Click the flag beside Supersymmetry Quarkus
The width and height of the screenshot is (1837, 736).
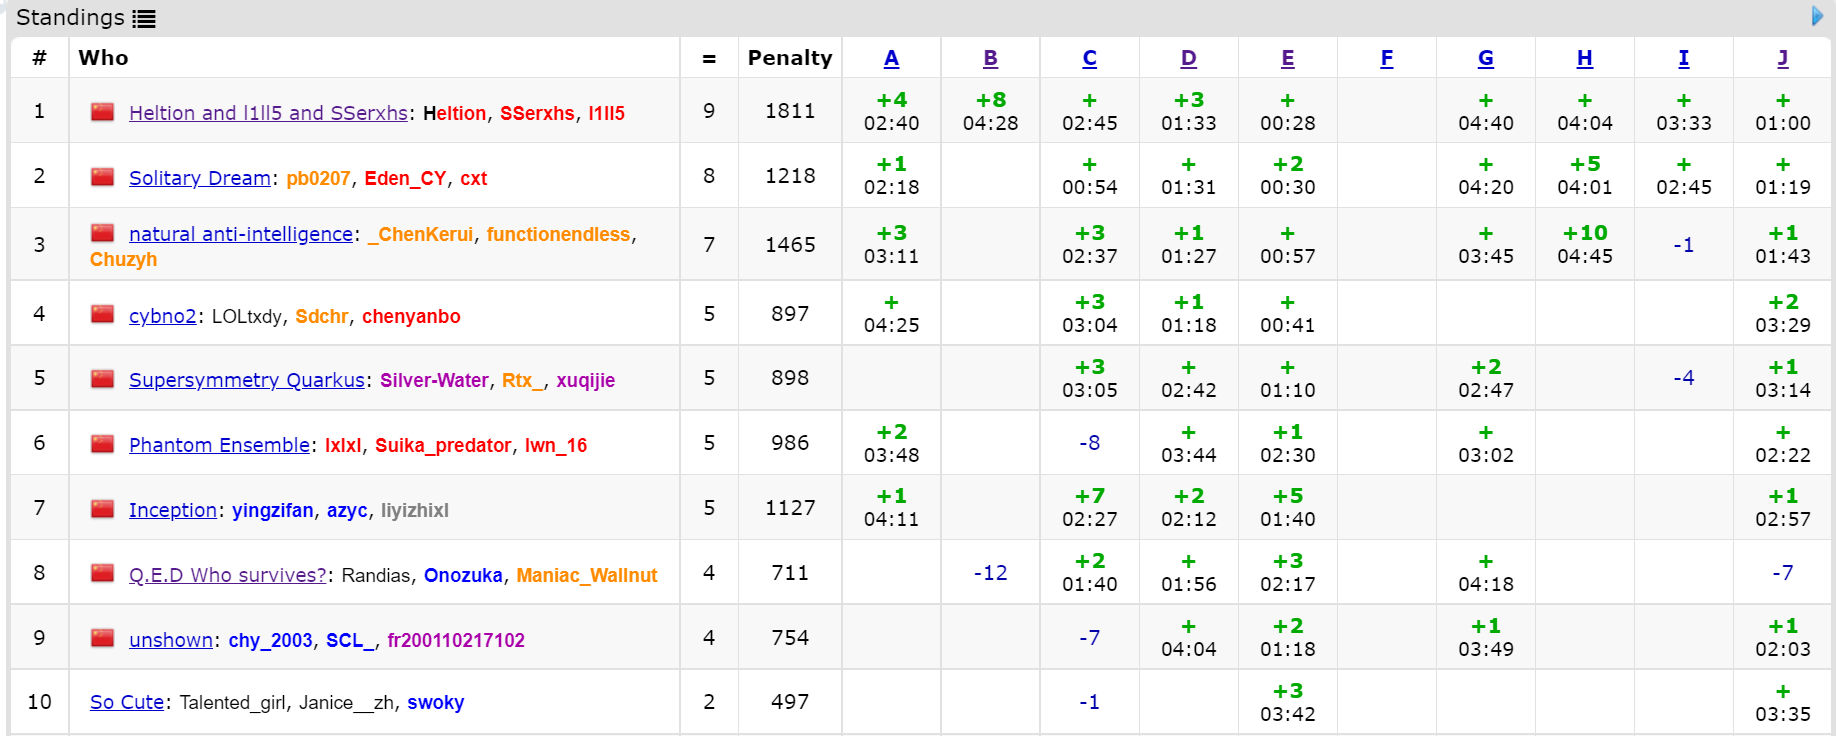(x=102, y=379)
